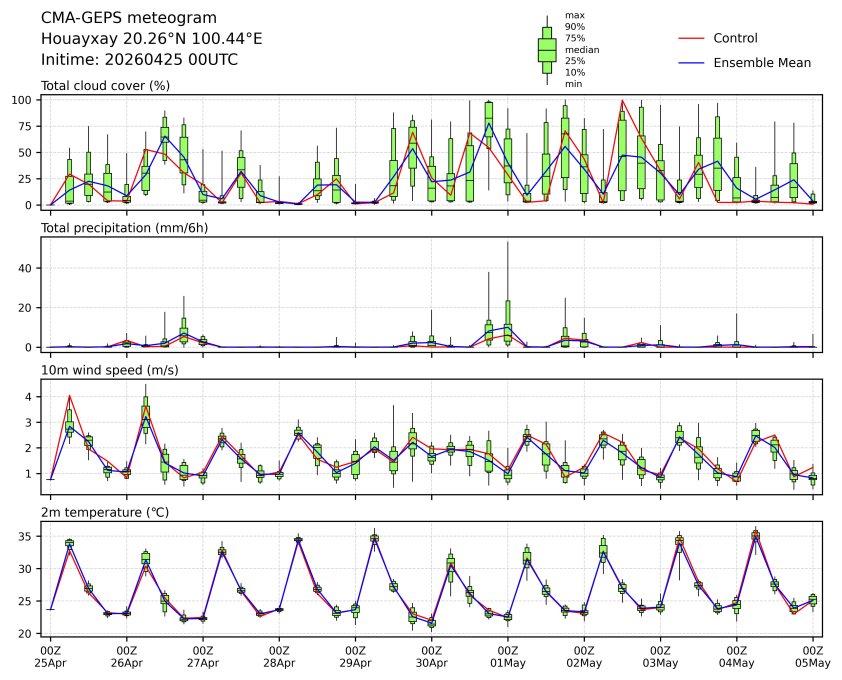Image resolution: width=842 pixels, height=680 pixels.
Task: Click the 'Initime: 20260425 00UTC' text
Action: click(x=139, y=60)
